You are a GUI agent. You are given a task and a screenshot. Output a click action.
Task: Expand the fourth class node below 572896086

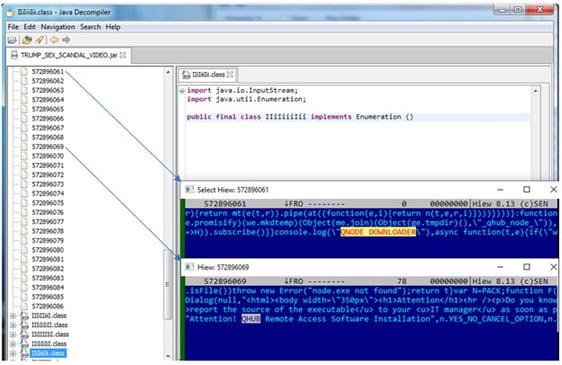pos(13,344)
